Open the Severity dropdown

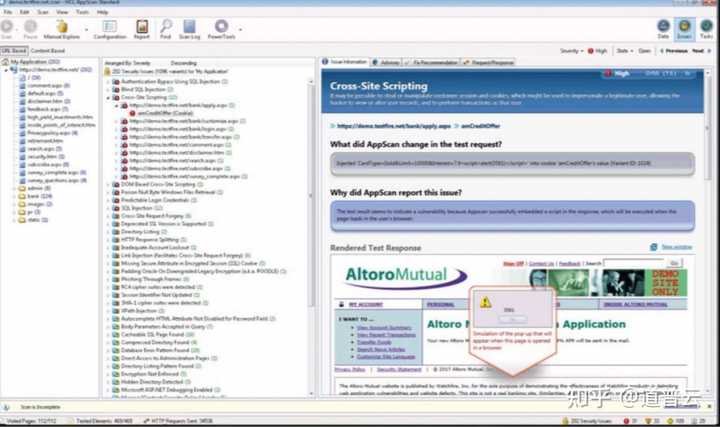pyautogui.click(x=572, y=51)
